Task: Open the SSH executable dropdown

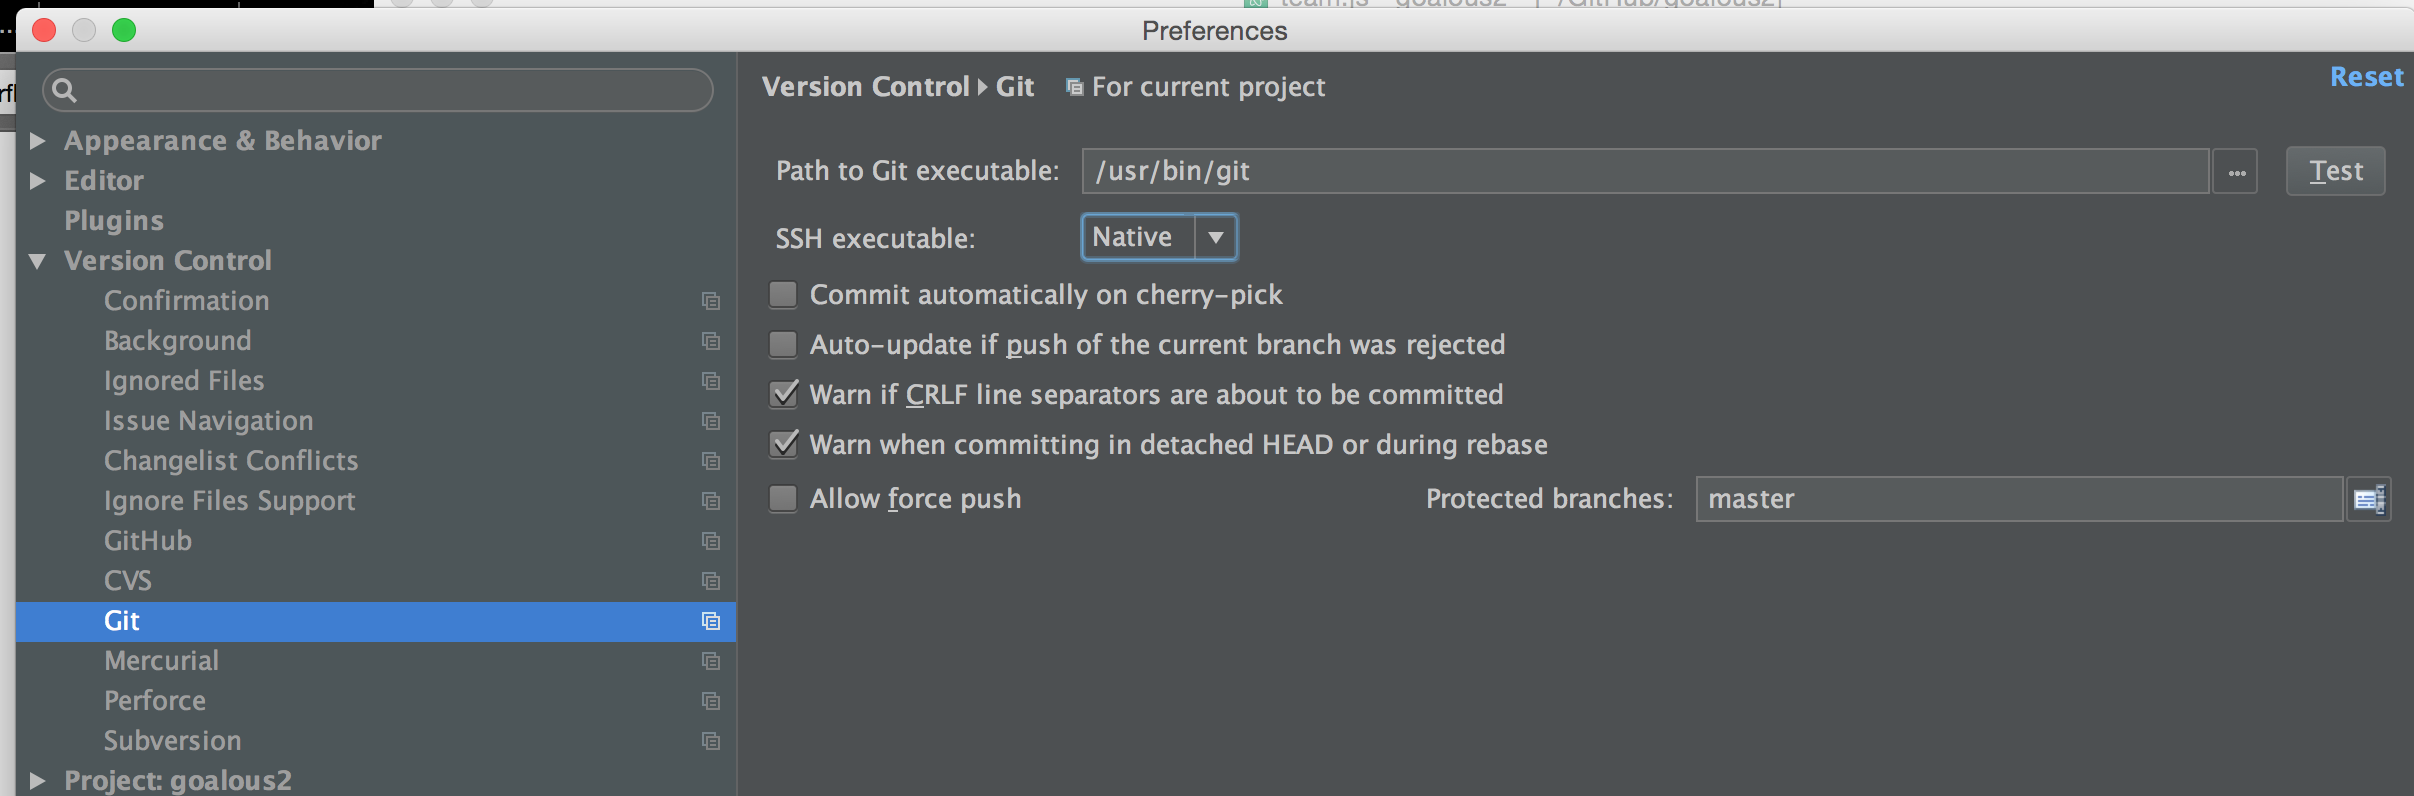Action: 1214,237
